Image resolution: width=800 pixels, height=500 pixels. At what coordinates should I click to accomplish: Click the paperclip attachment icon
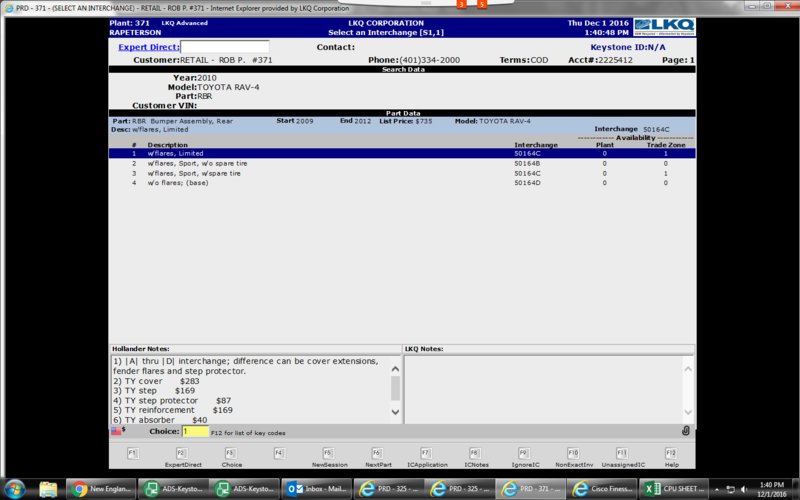click(x=686, y=431)
